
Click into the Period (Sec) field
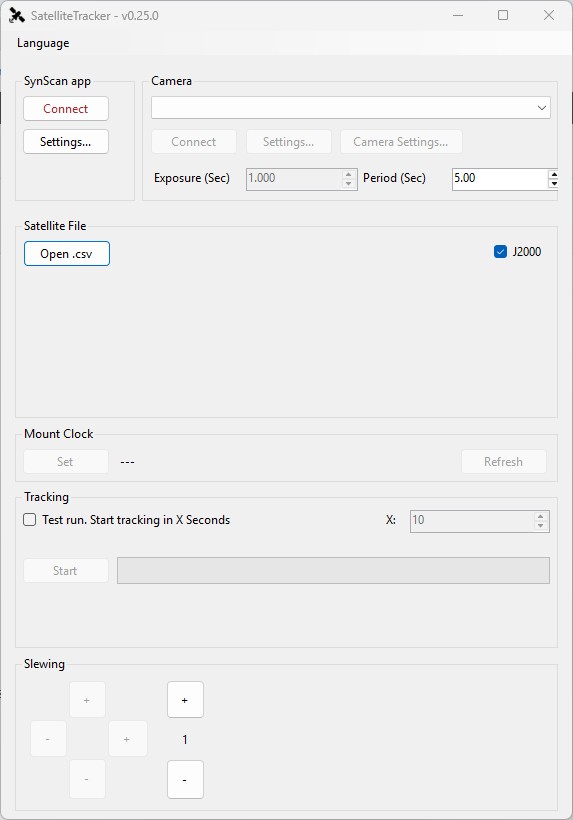[x=500, y=179]
